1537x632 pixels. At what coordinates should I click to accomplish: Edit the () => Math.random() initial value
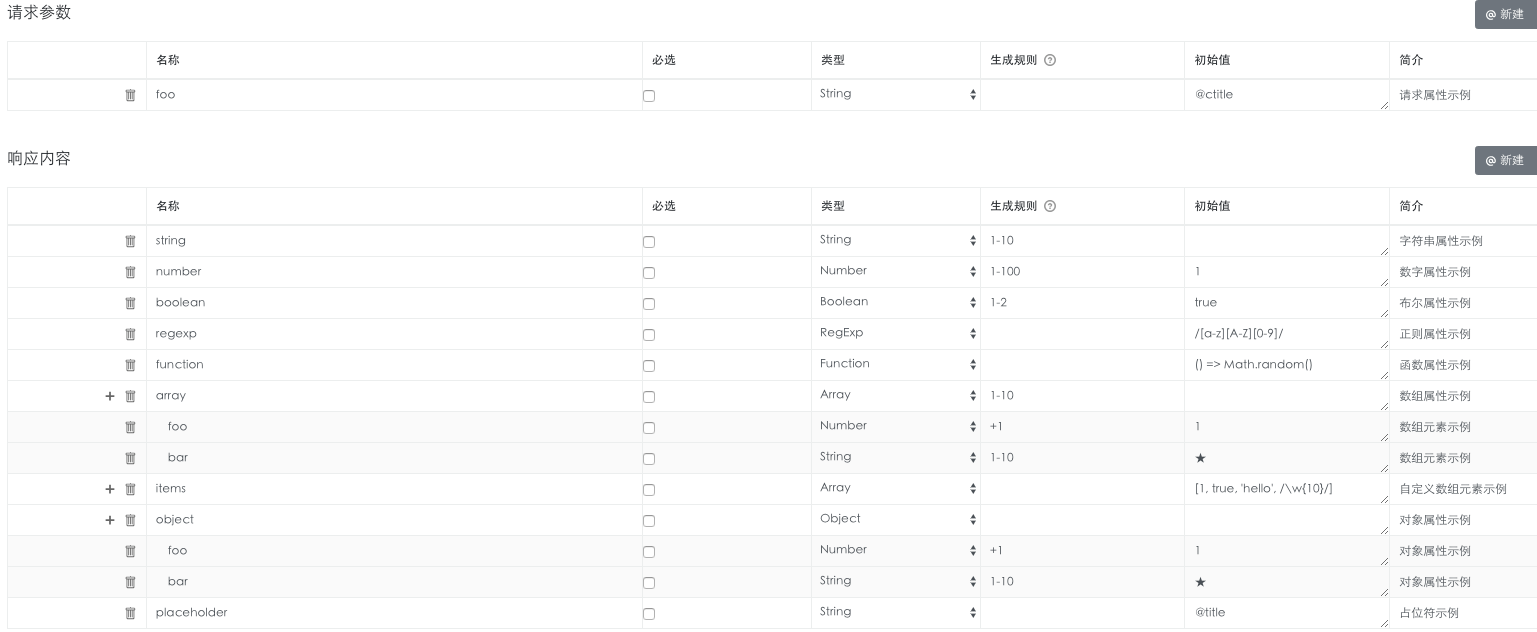pyautogui.click(x=1286, y=365)
